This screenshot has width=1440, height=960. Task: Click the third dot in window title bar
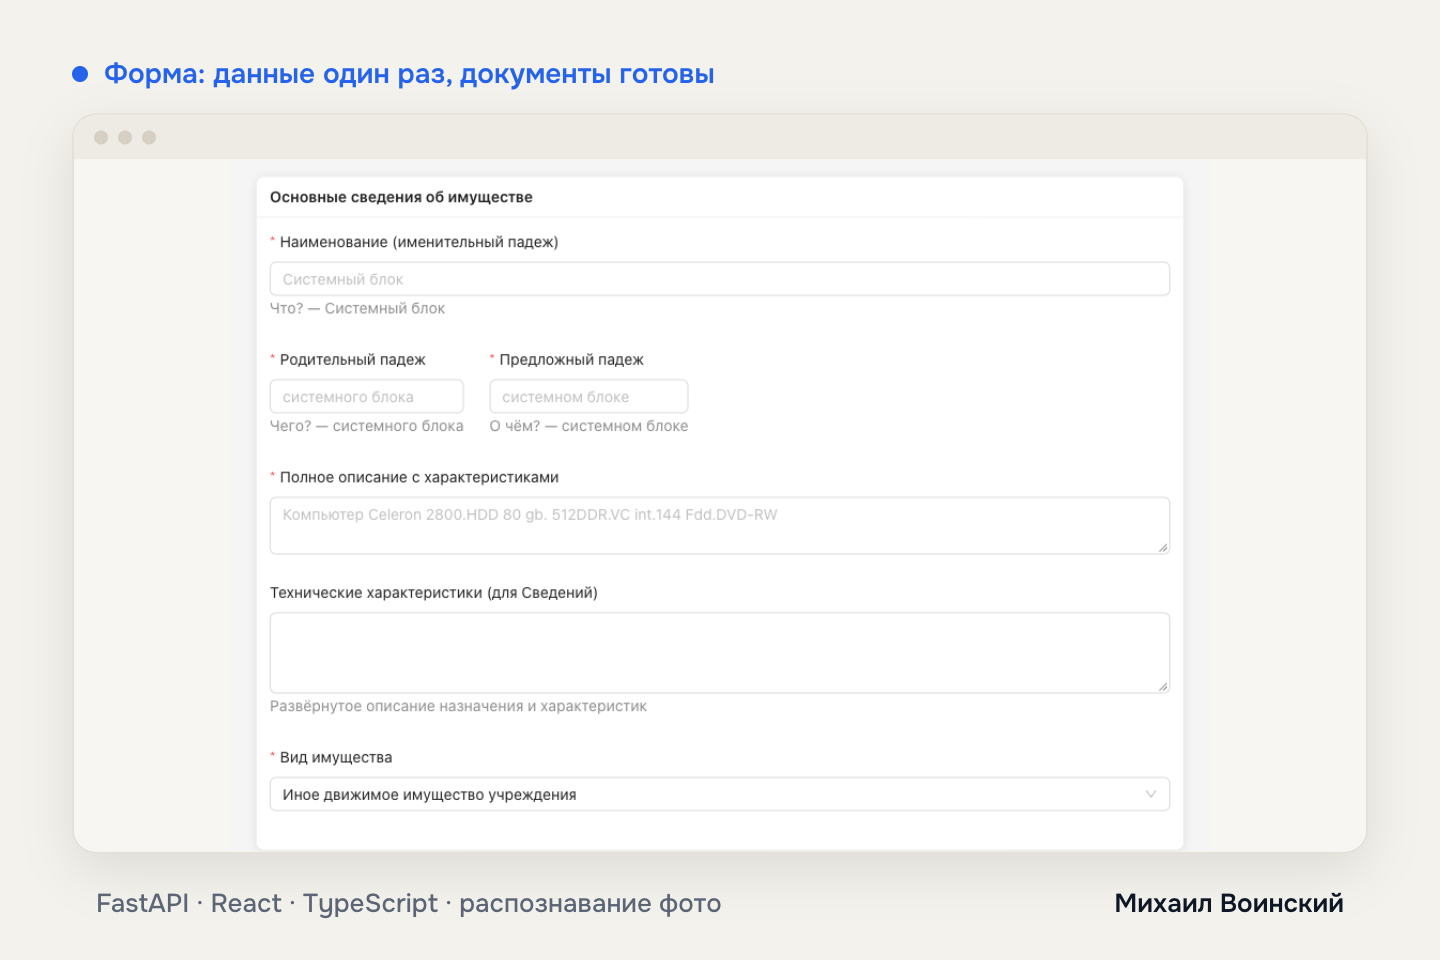pyautogui.click(x=149, y=137)
